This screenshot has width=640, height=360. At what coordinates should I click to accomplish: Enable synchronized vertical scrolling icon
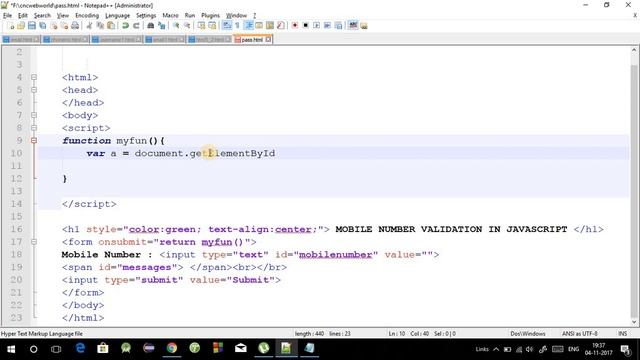201,25
